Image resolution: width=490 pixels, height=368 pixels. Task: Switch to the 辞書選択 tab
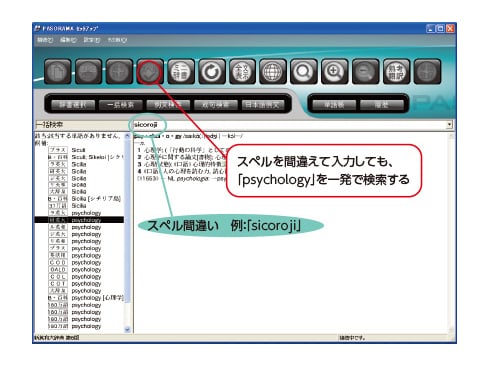(x=73, y=105)
